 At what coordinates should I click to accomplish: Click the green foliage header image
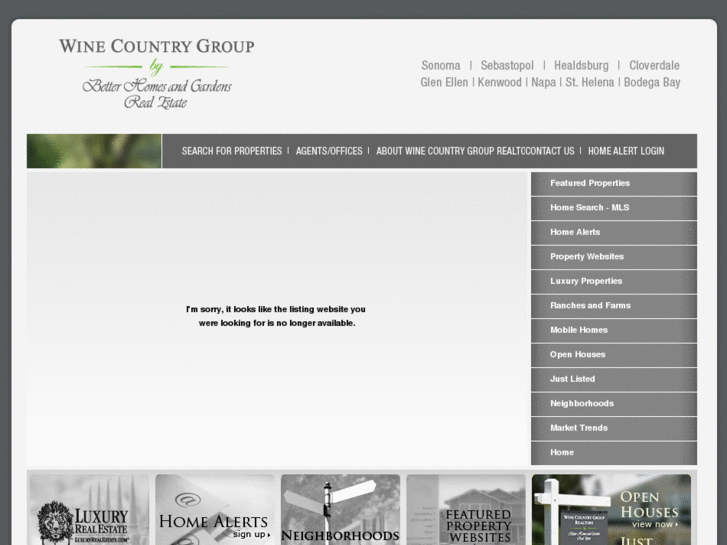[x=94, y=151]
